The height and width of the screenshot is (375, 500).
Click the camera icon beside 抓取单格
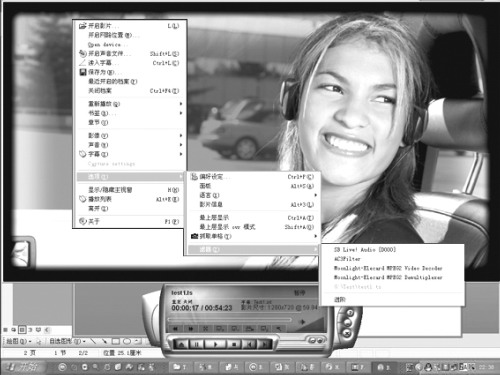click(x=194, y=236)
